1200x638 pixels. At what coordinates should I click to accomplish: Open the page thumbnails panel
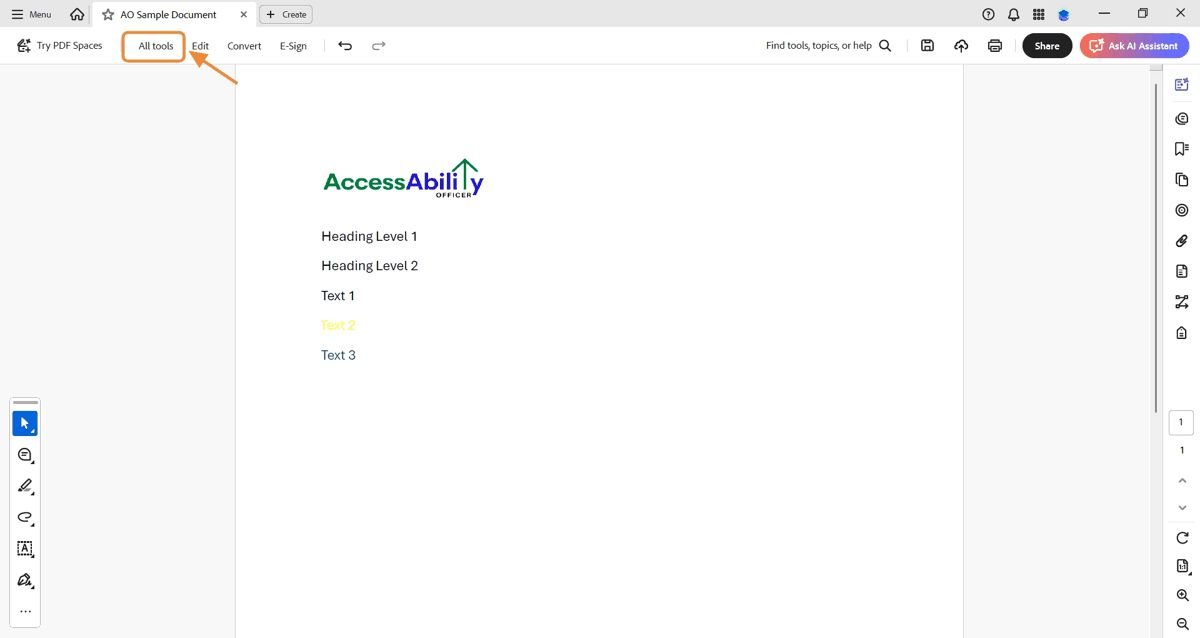1182,180
